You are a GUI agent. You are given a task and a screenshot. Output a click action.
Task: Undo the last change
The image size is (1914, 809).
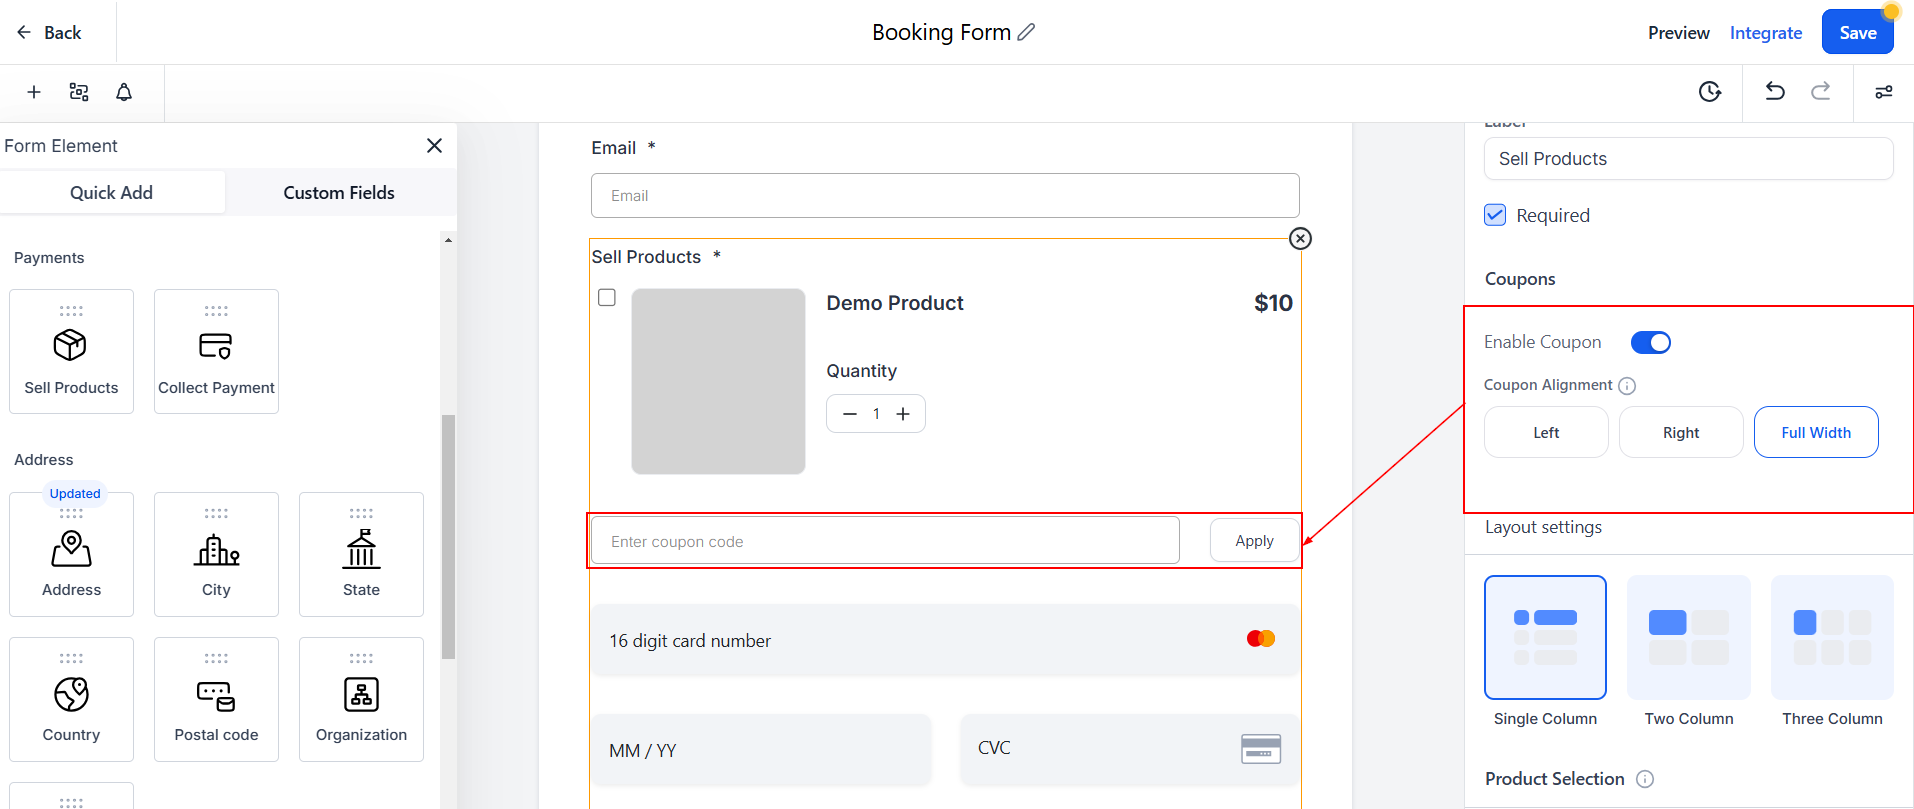1775,92
